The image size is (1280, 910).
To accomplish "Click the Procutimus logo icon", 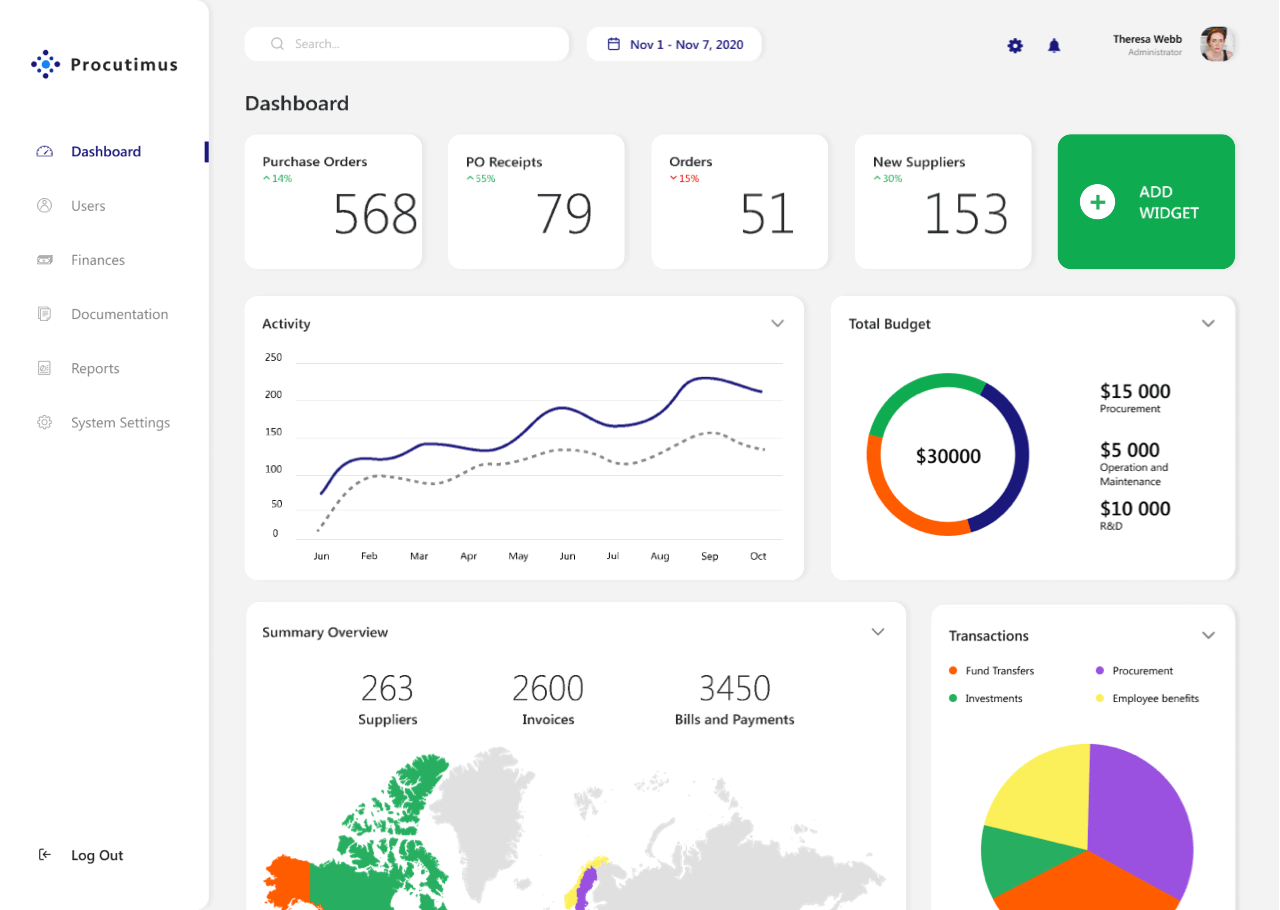I will pyautogui.click(x=46, y=65).
